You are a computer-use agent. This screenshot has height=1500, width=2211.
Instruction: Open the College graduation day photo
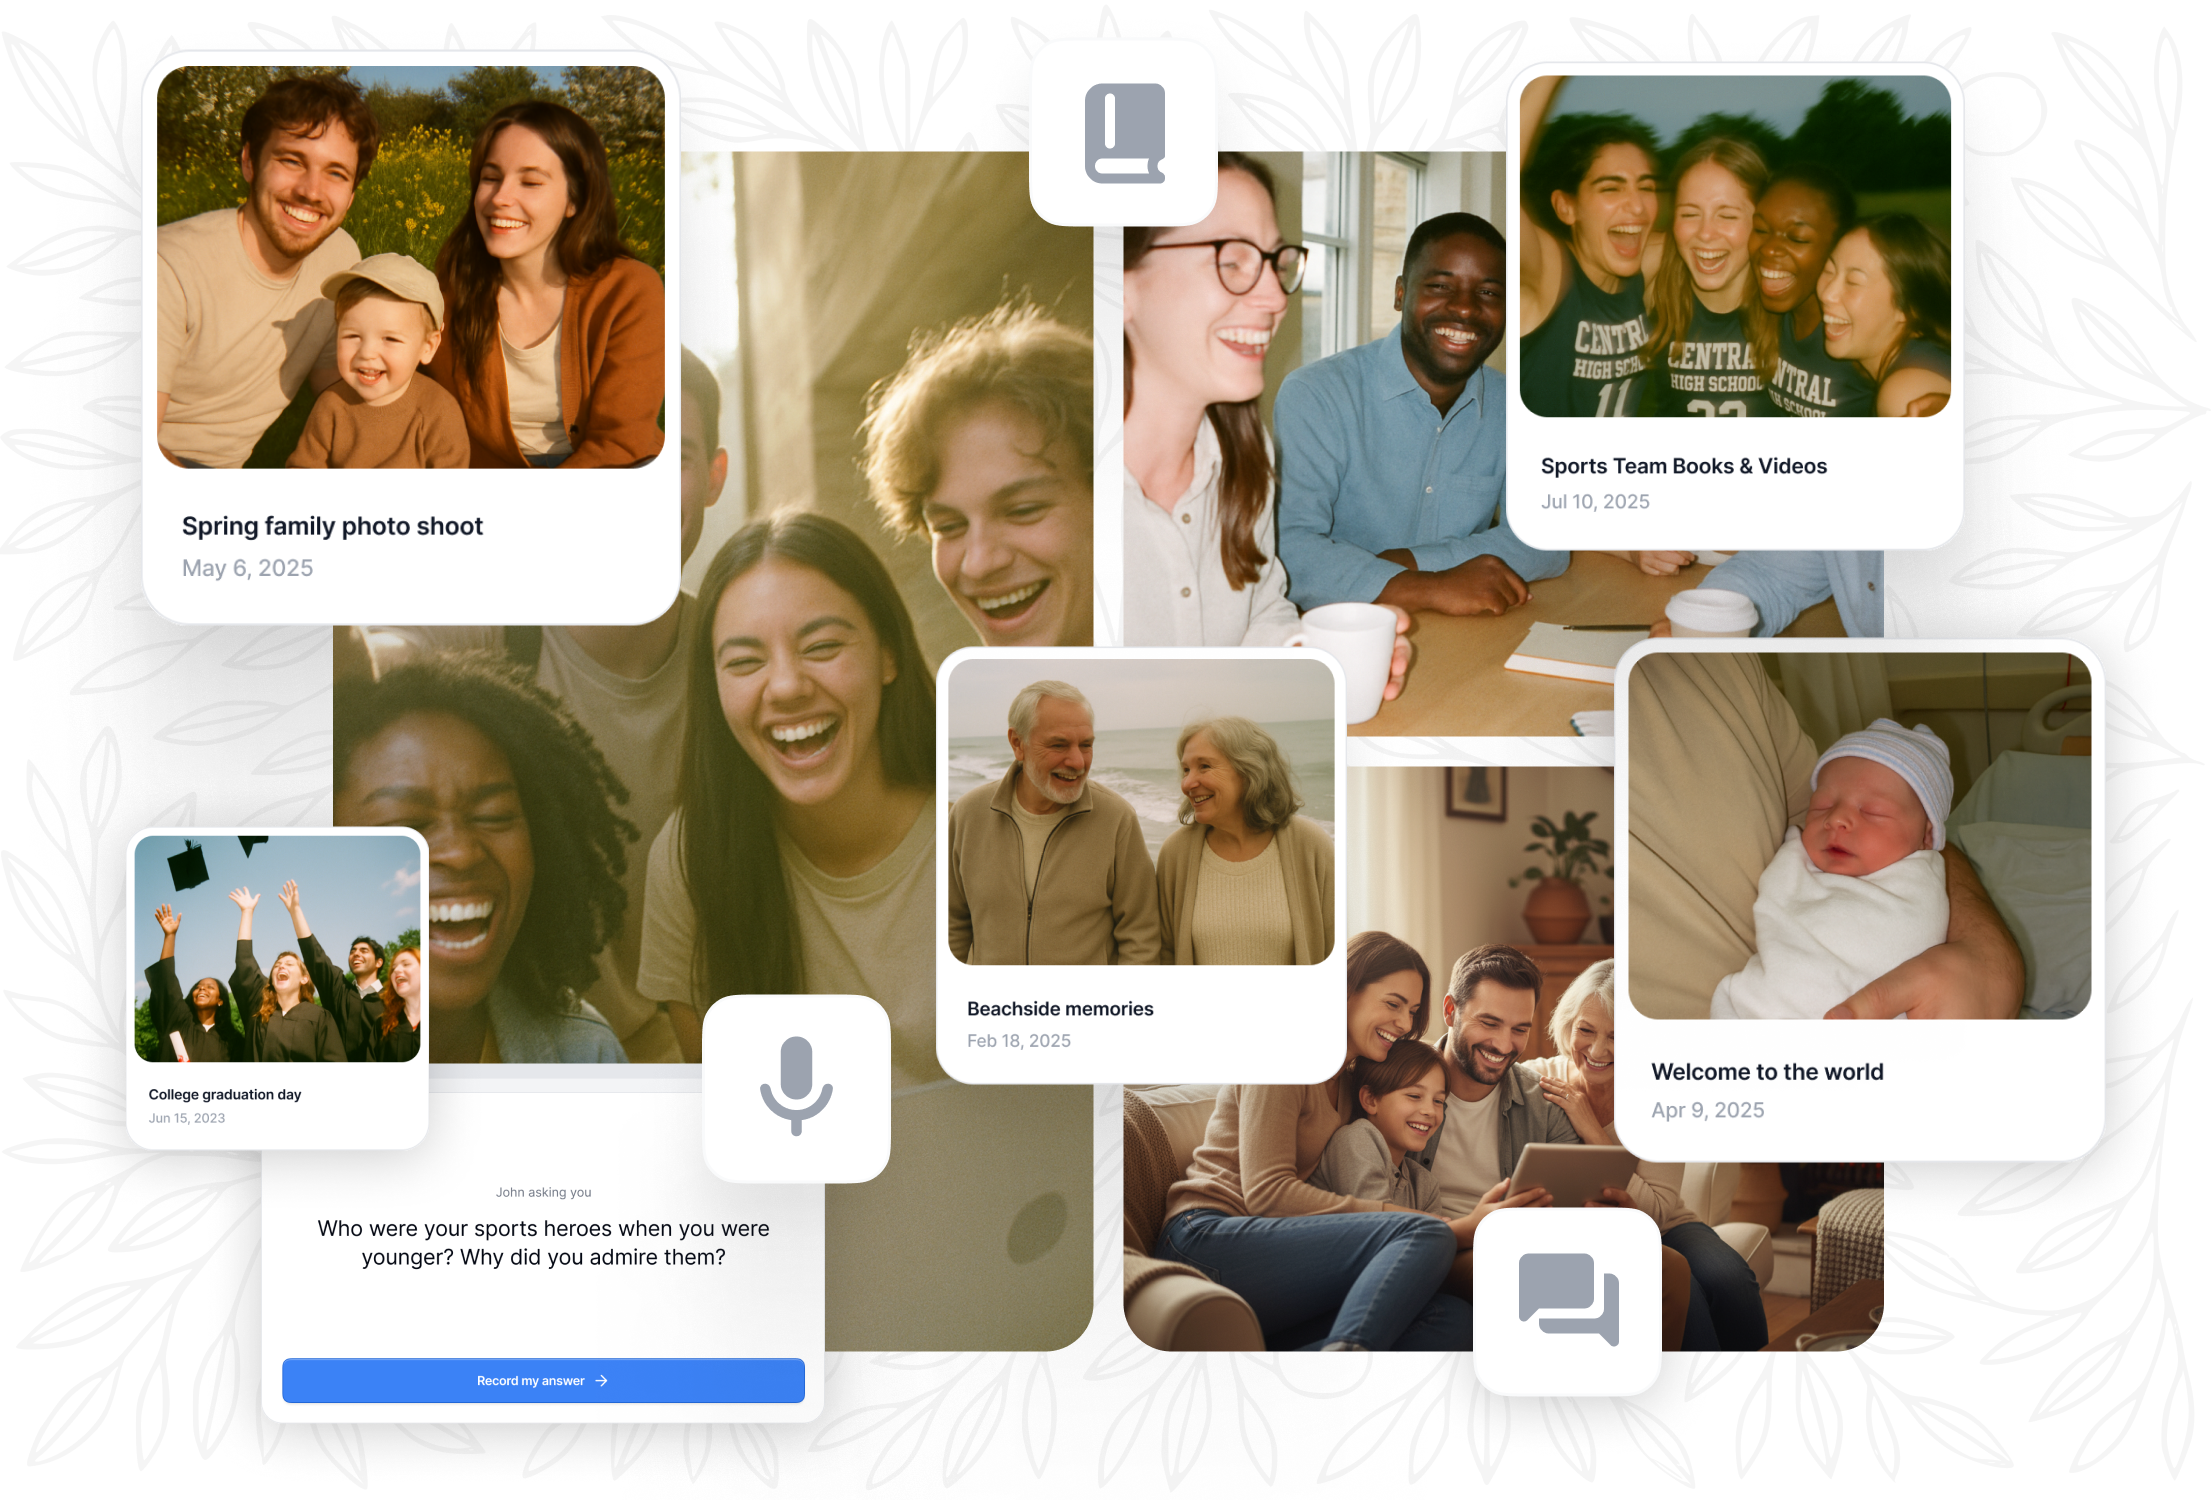[x=277, y=948]
